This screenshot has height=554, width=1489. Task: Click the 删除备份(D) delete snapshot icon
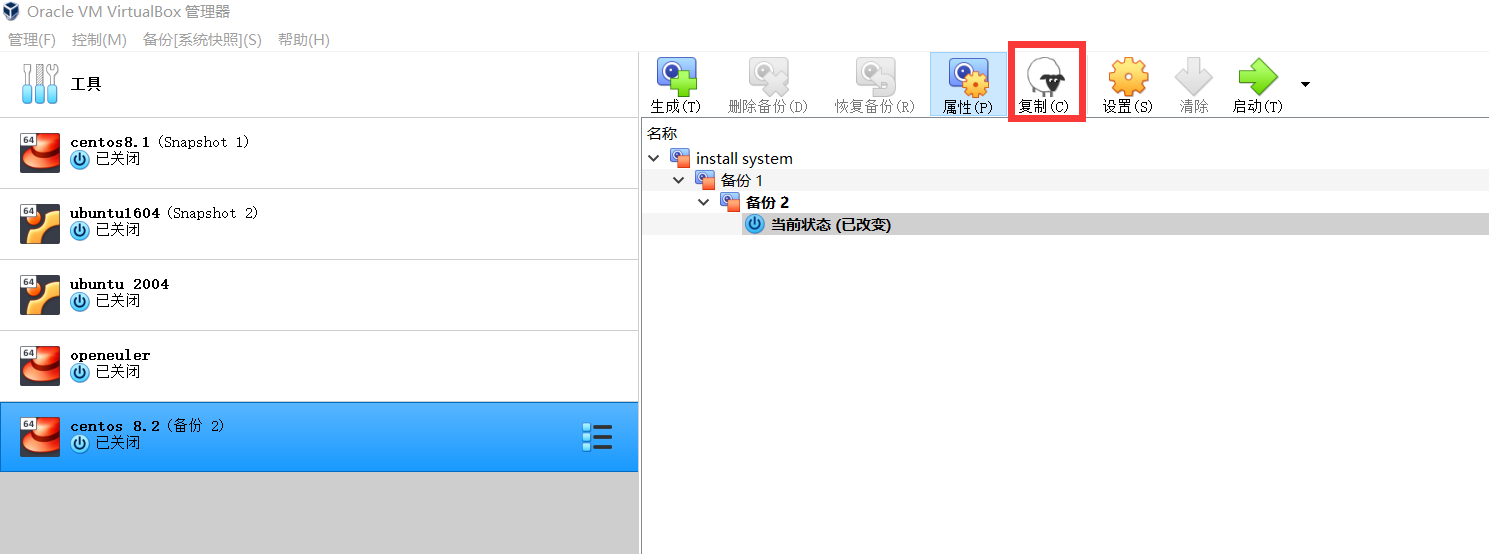coord(768,76)
